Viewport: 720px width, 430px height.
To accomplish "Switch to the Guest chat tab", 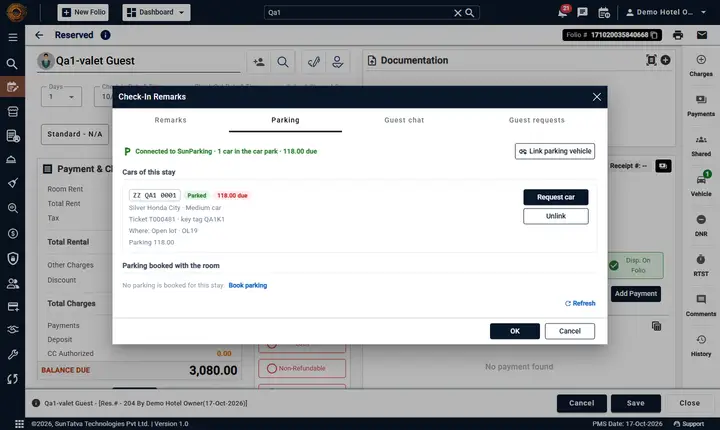I will point(404,120).
